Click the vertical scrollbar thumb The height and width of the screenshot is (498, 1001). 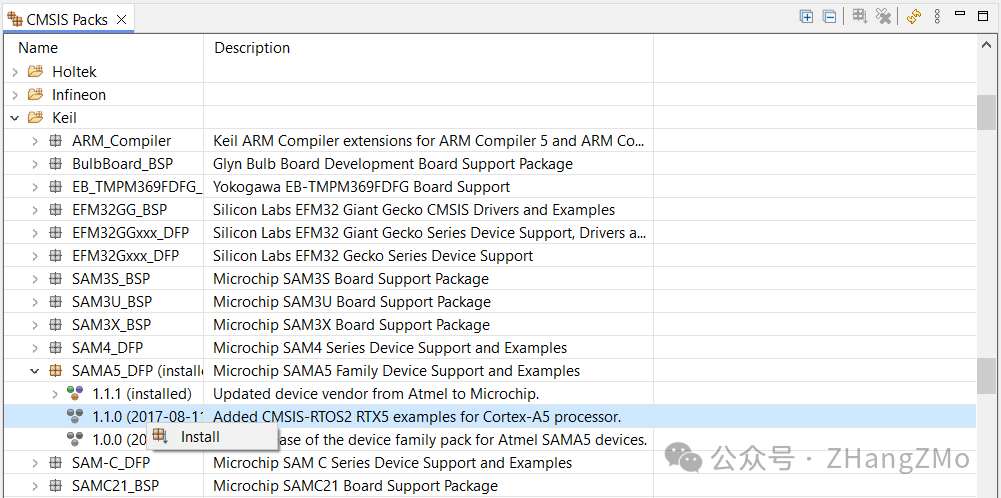coord(986,112)
